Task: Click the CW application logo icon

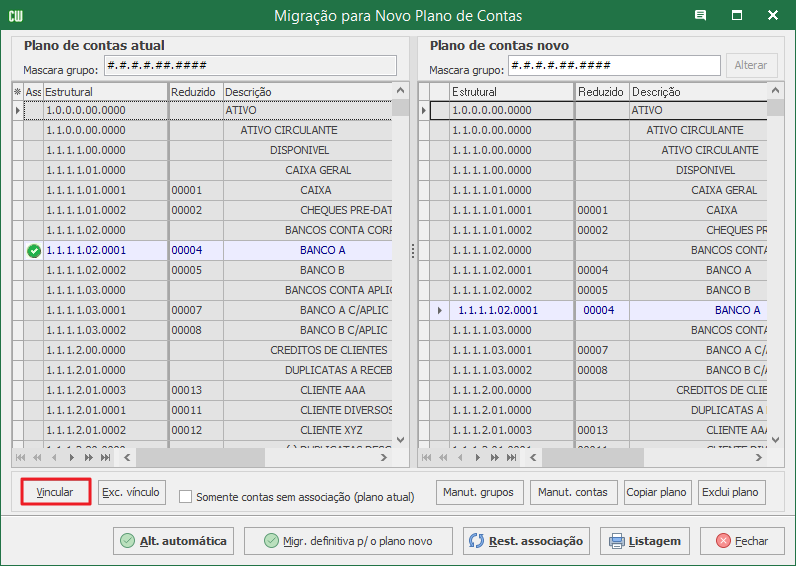Action: (15, 16)
